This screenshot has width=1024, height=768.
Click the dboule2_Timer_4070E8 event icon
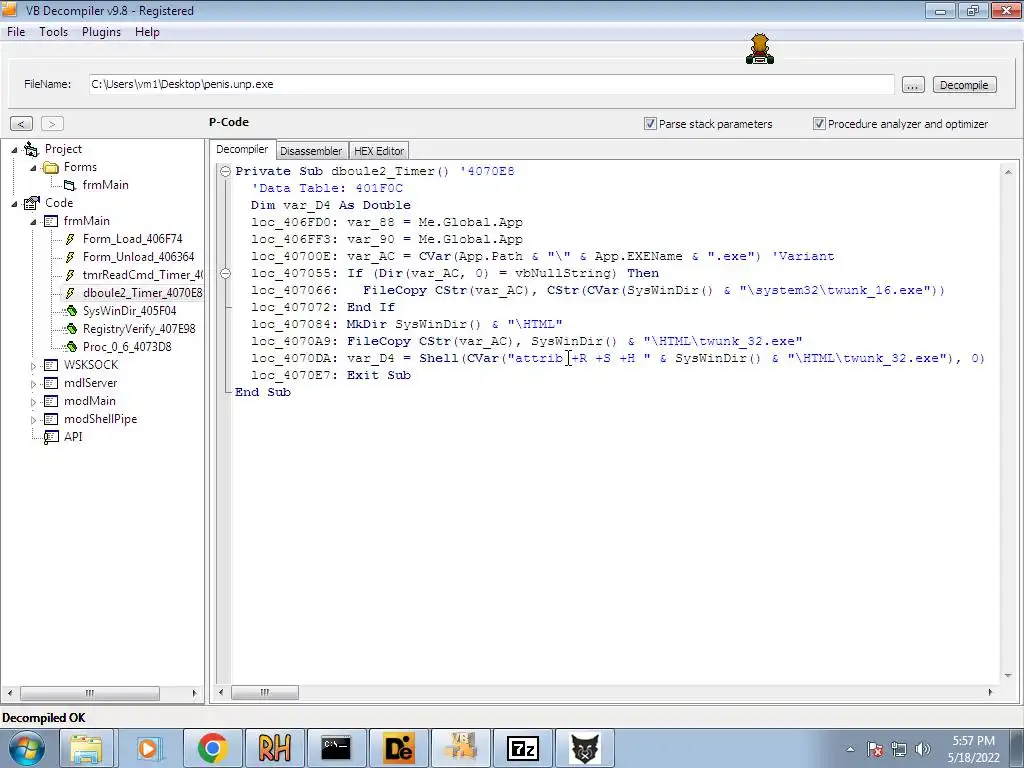pos(70,293)
